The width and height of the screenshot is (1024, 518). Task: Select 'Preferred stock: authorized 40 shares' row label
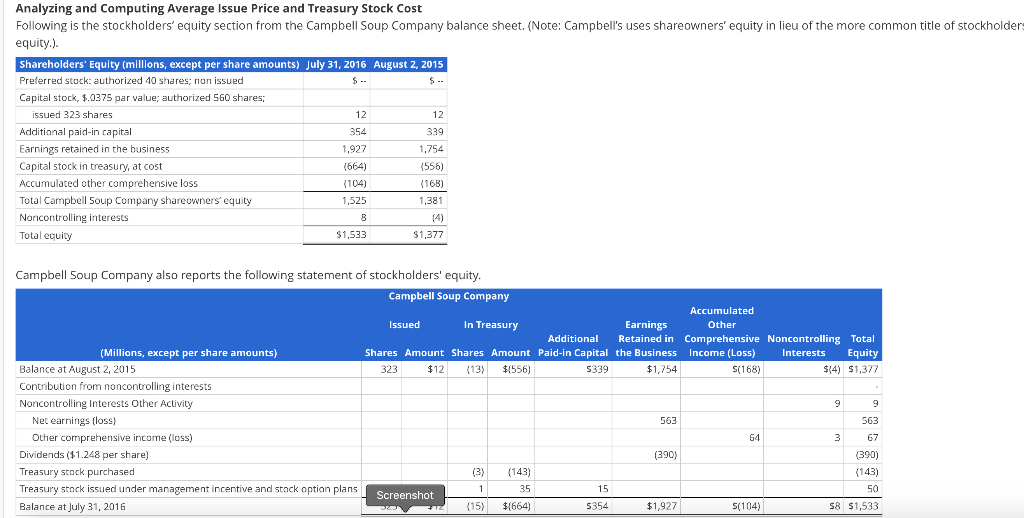131,80
